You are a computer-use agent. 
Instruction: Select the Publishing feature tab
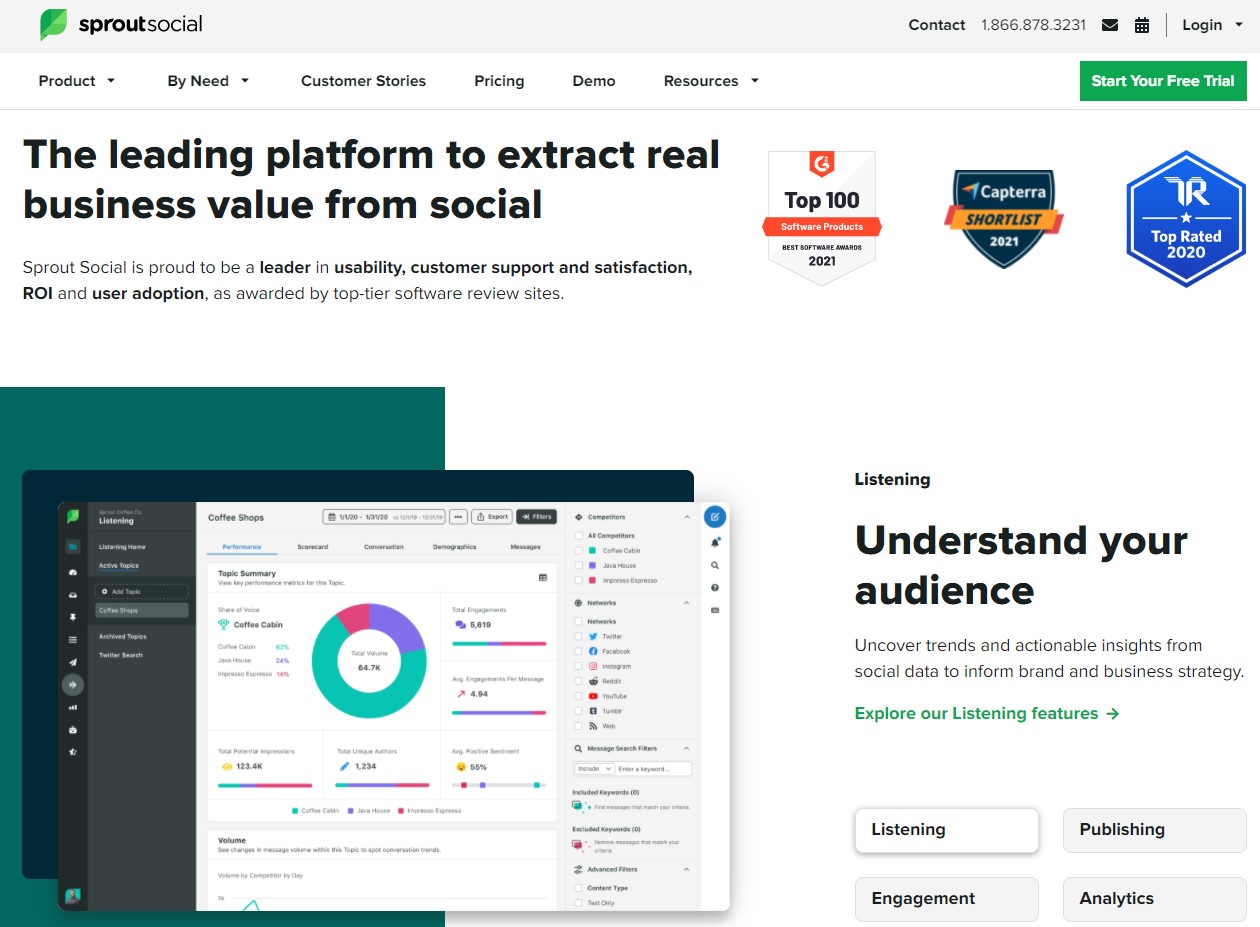1155,830
